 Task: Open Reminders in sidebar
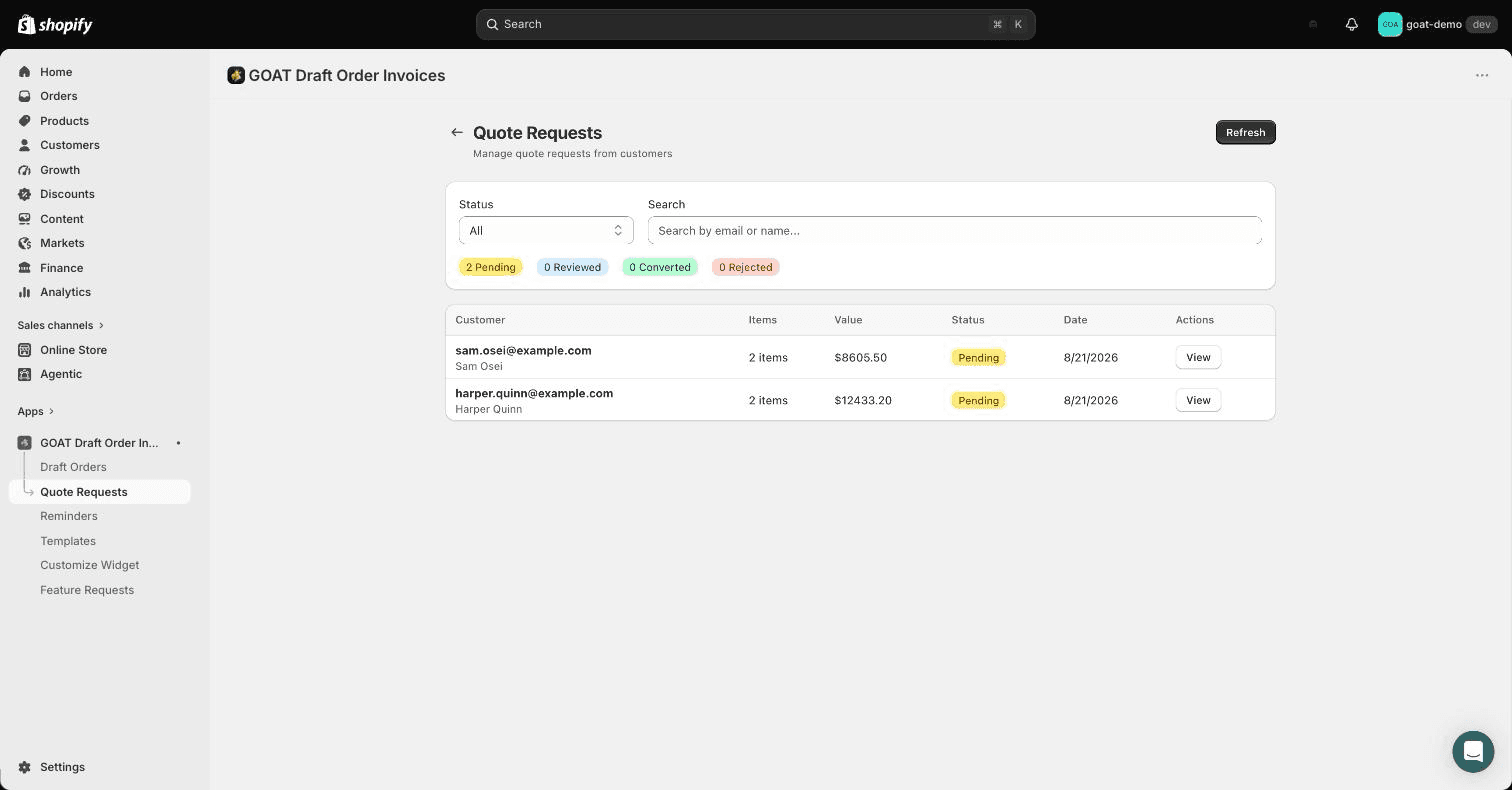point(69,516)
